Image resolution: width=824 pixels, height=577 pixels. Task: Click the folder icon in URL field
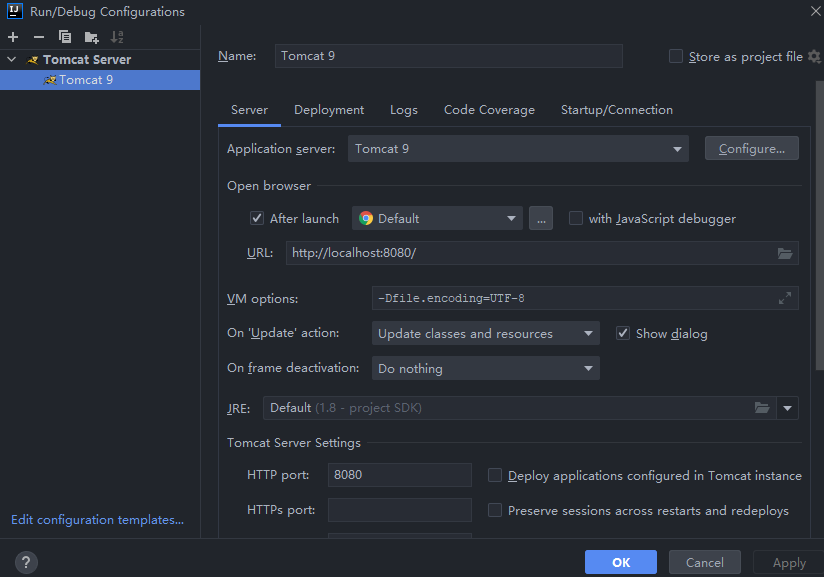785,254
